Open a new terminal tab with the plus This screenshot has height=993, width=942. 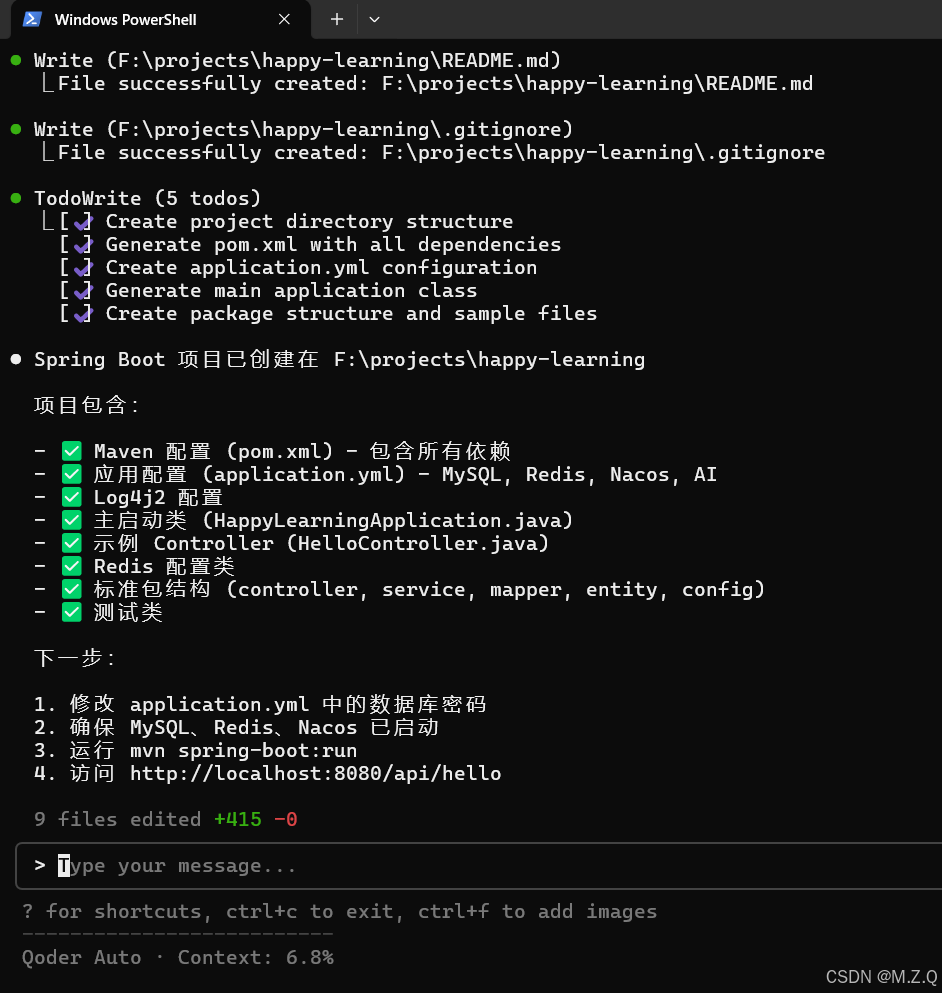tap(336, 19)
